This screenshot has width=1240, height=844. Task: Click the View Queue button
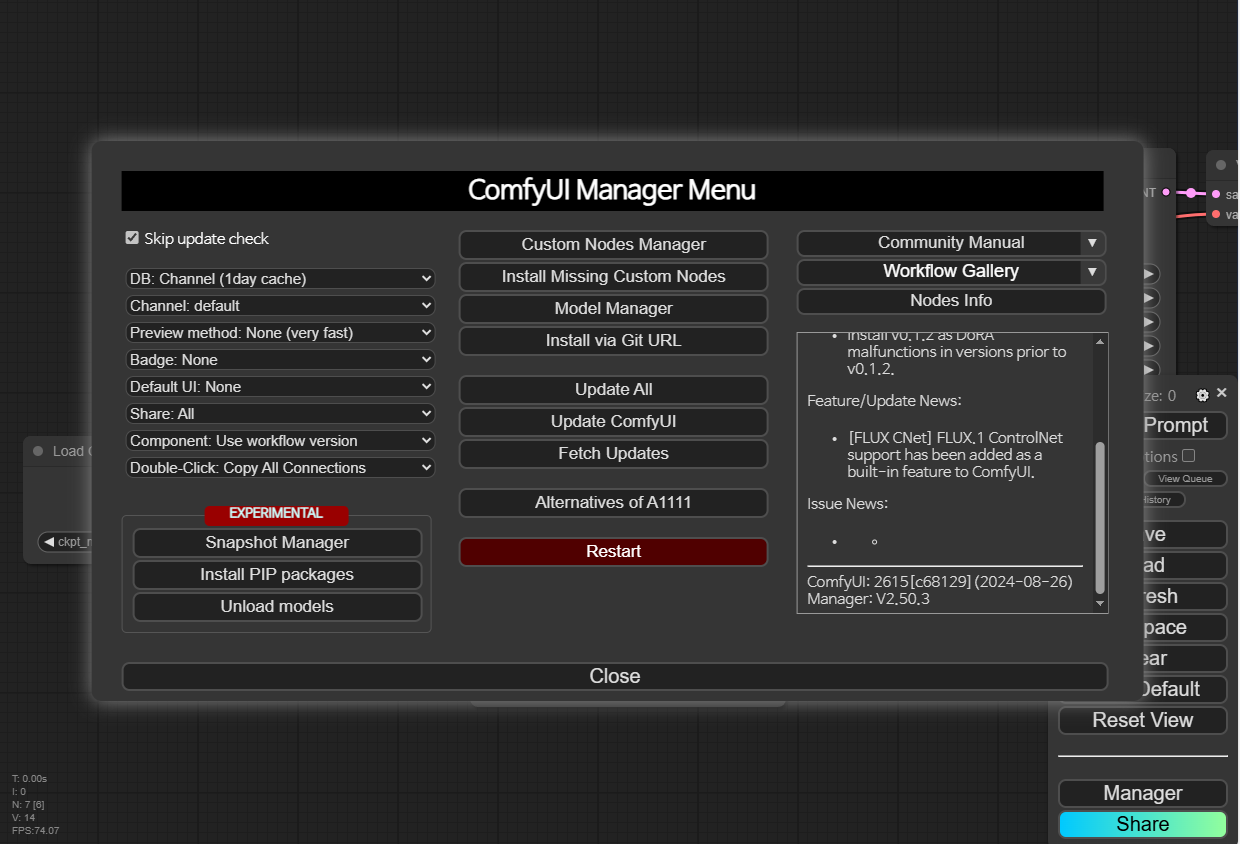(1185, 479)
